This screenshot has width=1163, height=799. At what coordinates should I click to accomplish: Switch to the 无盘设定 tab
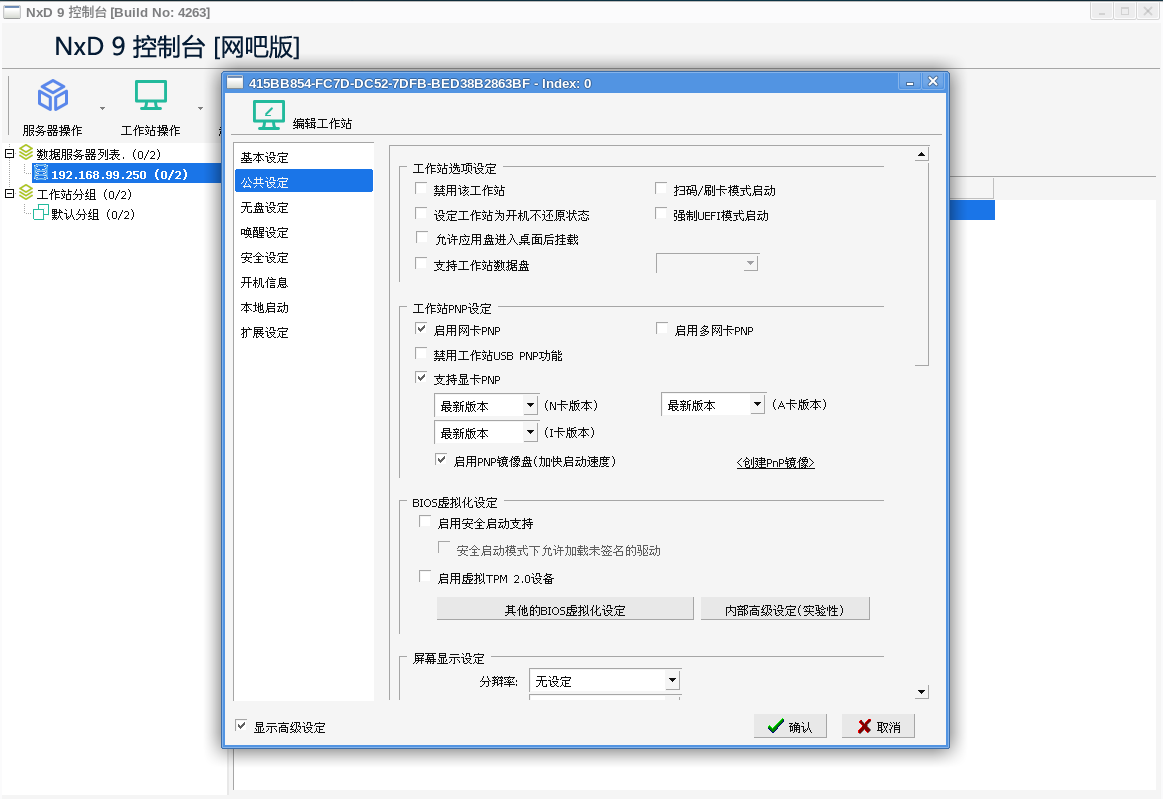coord(303,208)
